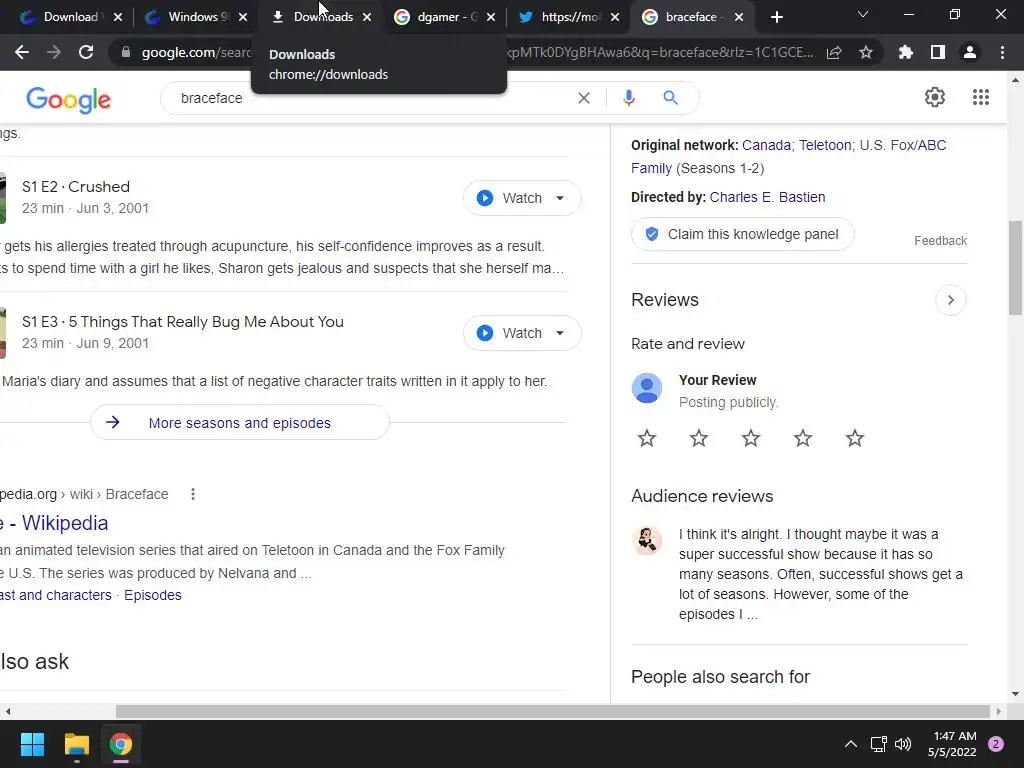The width and height of the screenshot is (1024, 768).
Task: Close the braceface tab
Action: [739, 17]
